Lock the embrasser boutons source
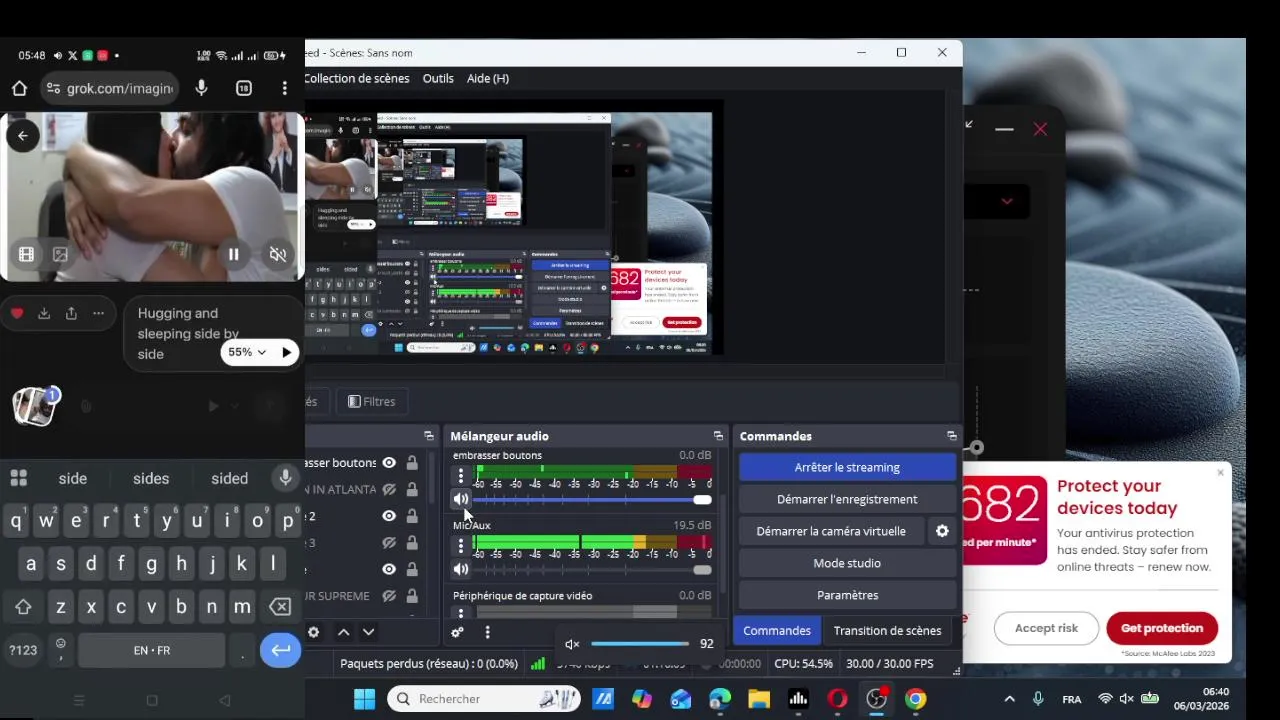1280x720 pixels. pyautogui.click(x=412, y=463)
